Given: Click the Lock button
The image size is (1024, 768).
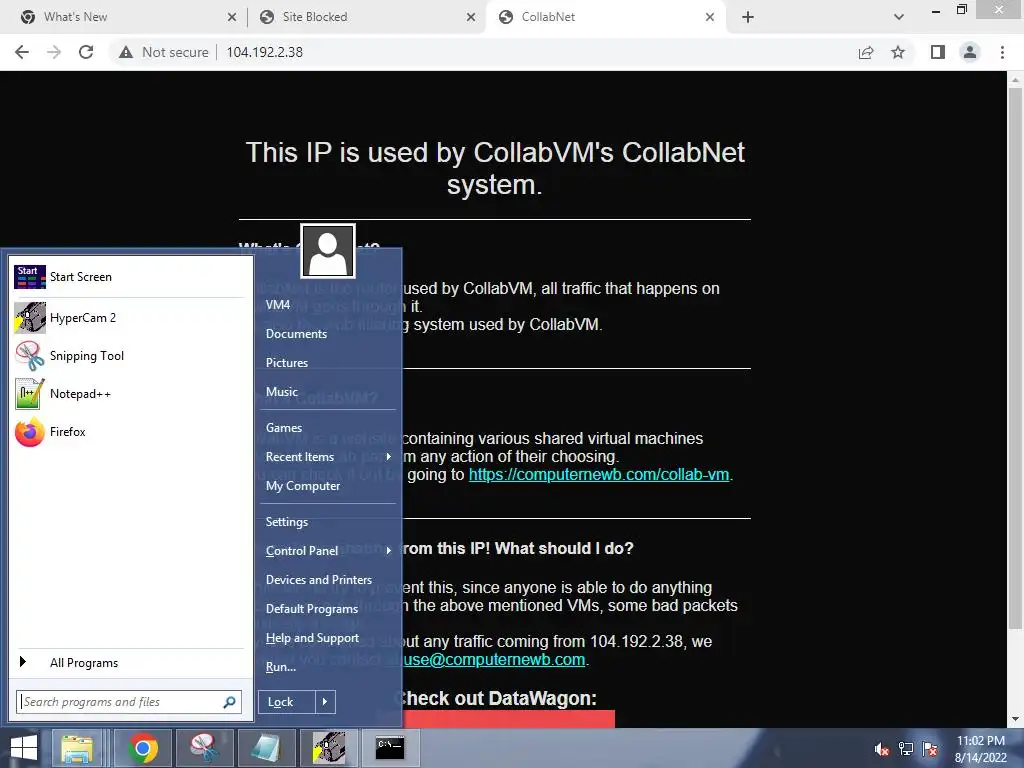Looking at the screenshot, I should click(x=287, y=702).
